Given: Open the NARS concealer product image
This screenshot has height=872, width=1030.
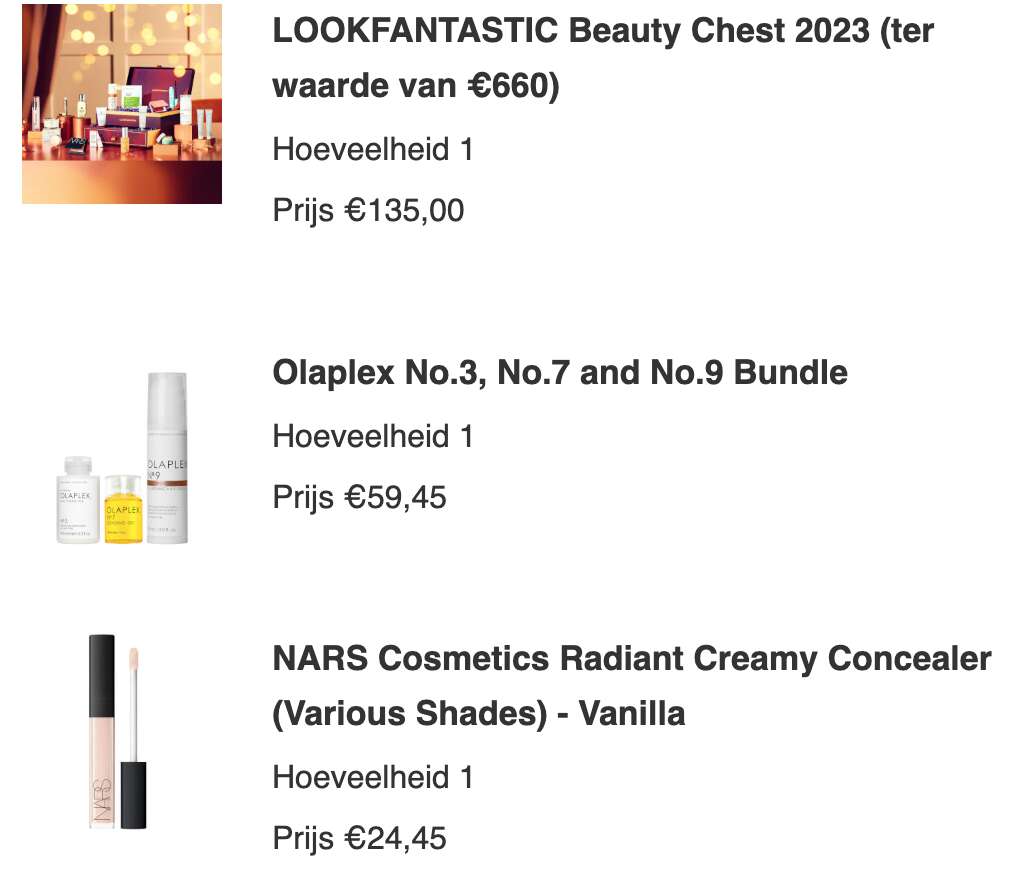Looking at the screenshot, I should click(118, 731).
